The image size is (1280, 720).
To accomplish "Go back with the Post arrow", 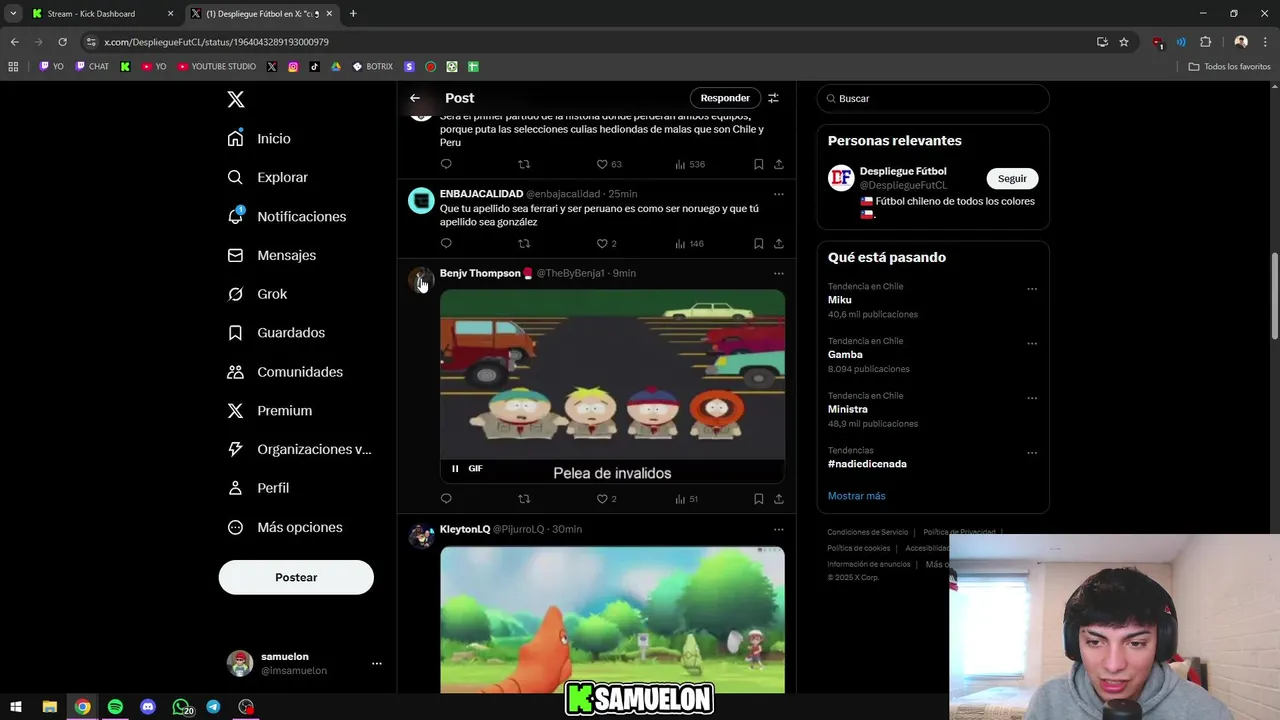I will [415, 98].
